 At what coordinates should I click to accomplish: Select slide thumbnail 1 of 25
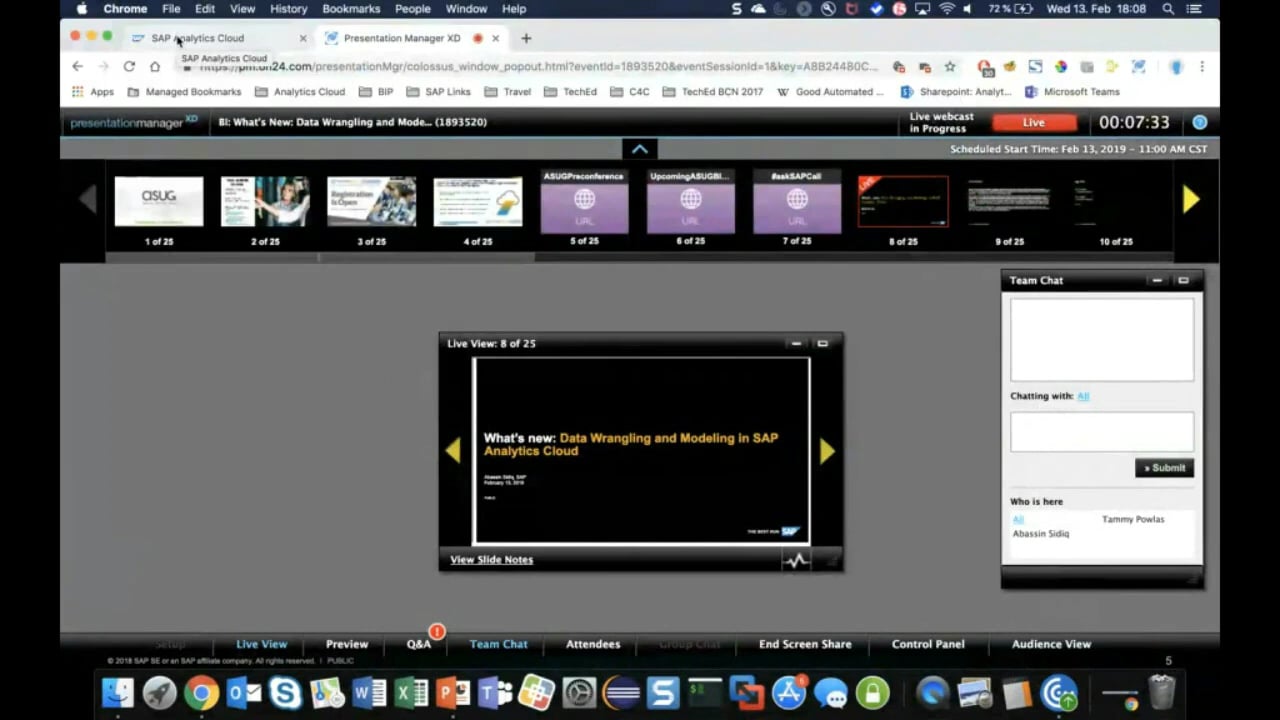pyautogui.click(x=159, y=202)
